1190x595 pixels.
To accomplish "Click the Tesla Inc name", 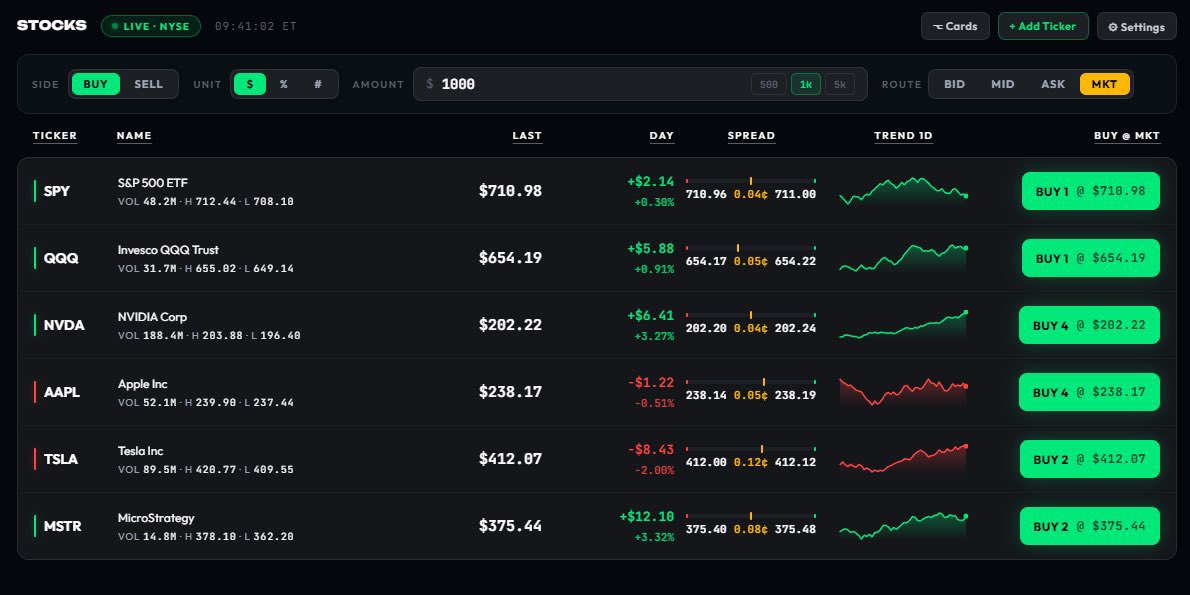I will tap(140, 451).
